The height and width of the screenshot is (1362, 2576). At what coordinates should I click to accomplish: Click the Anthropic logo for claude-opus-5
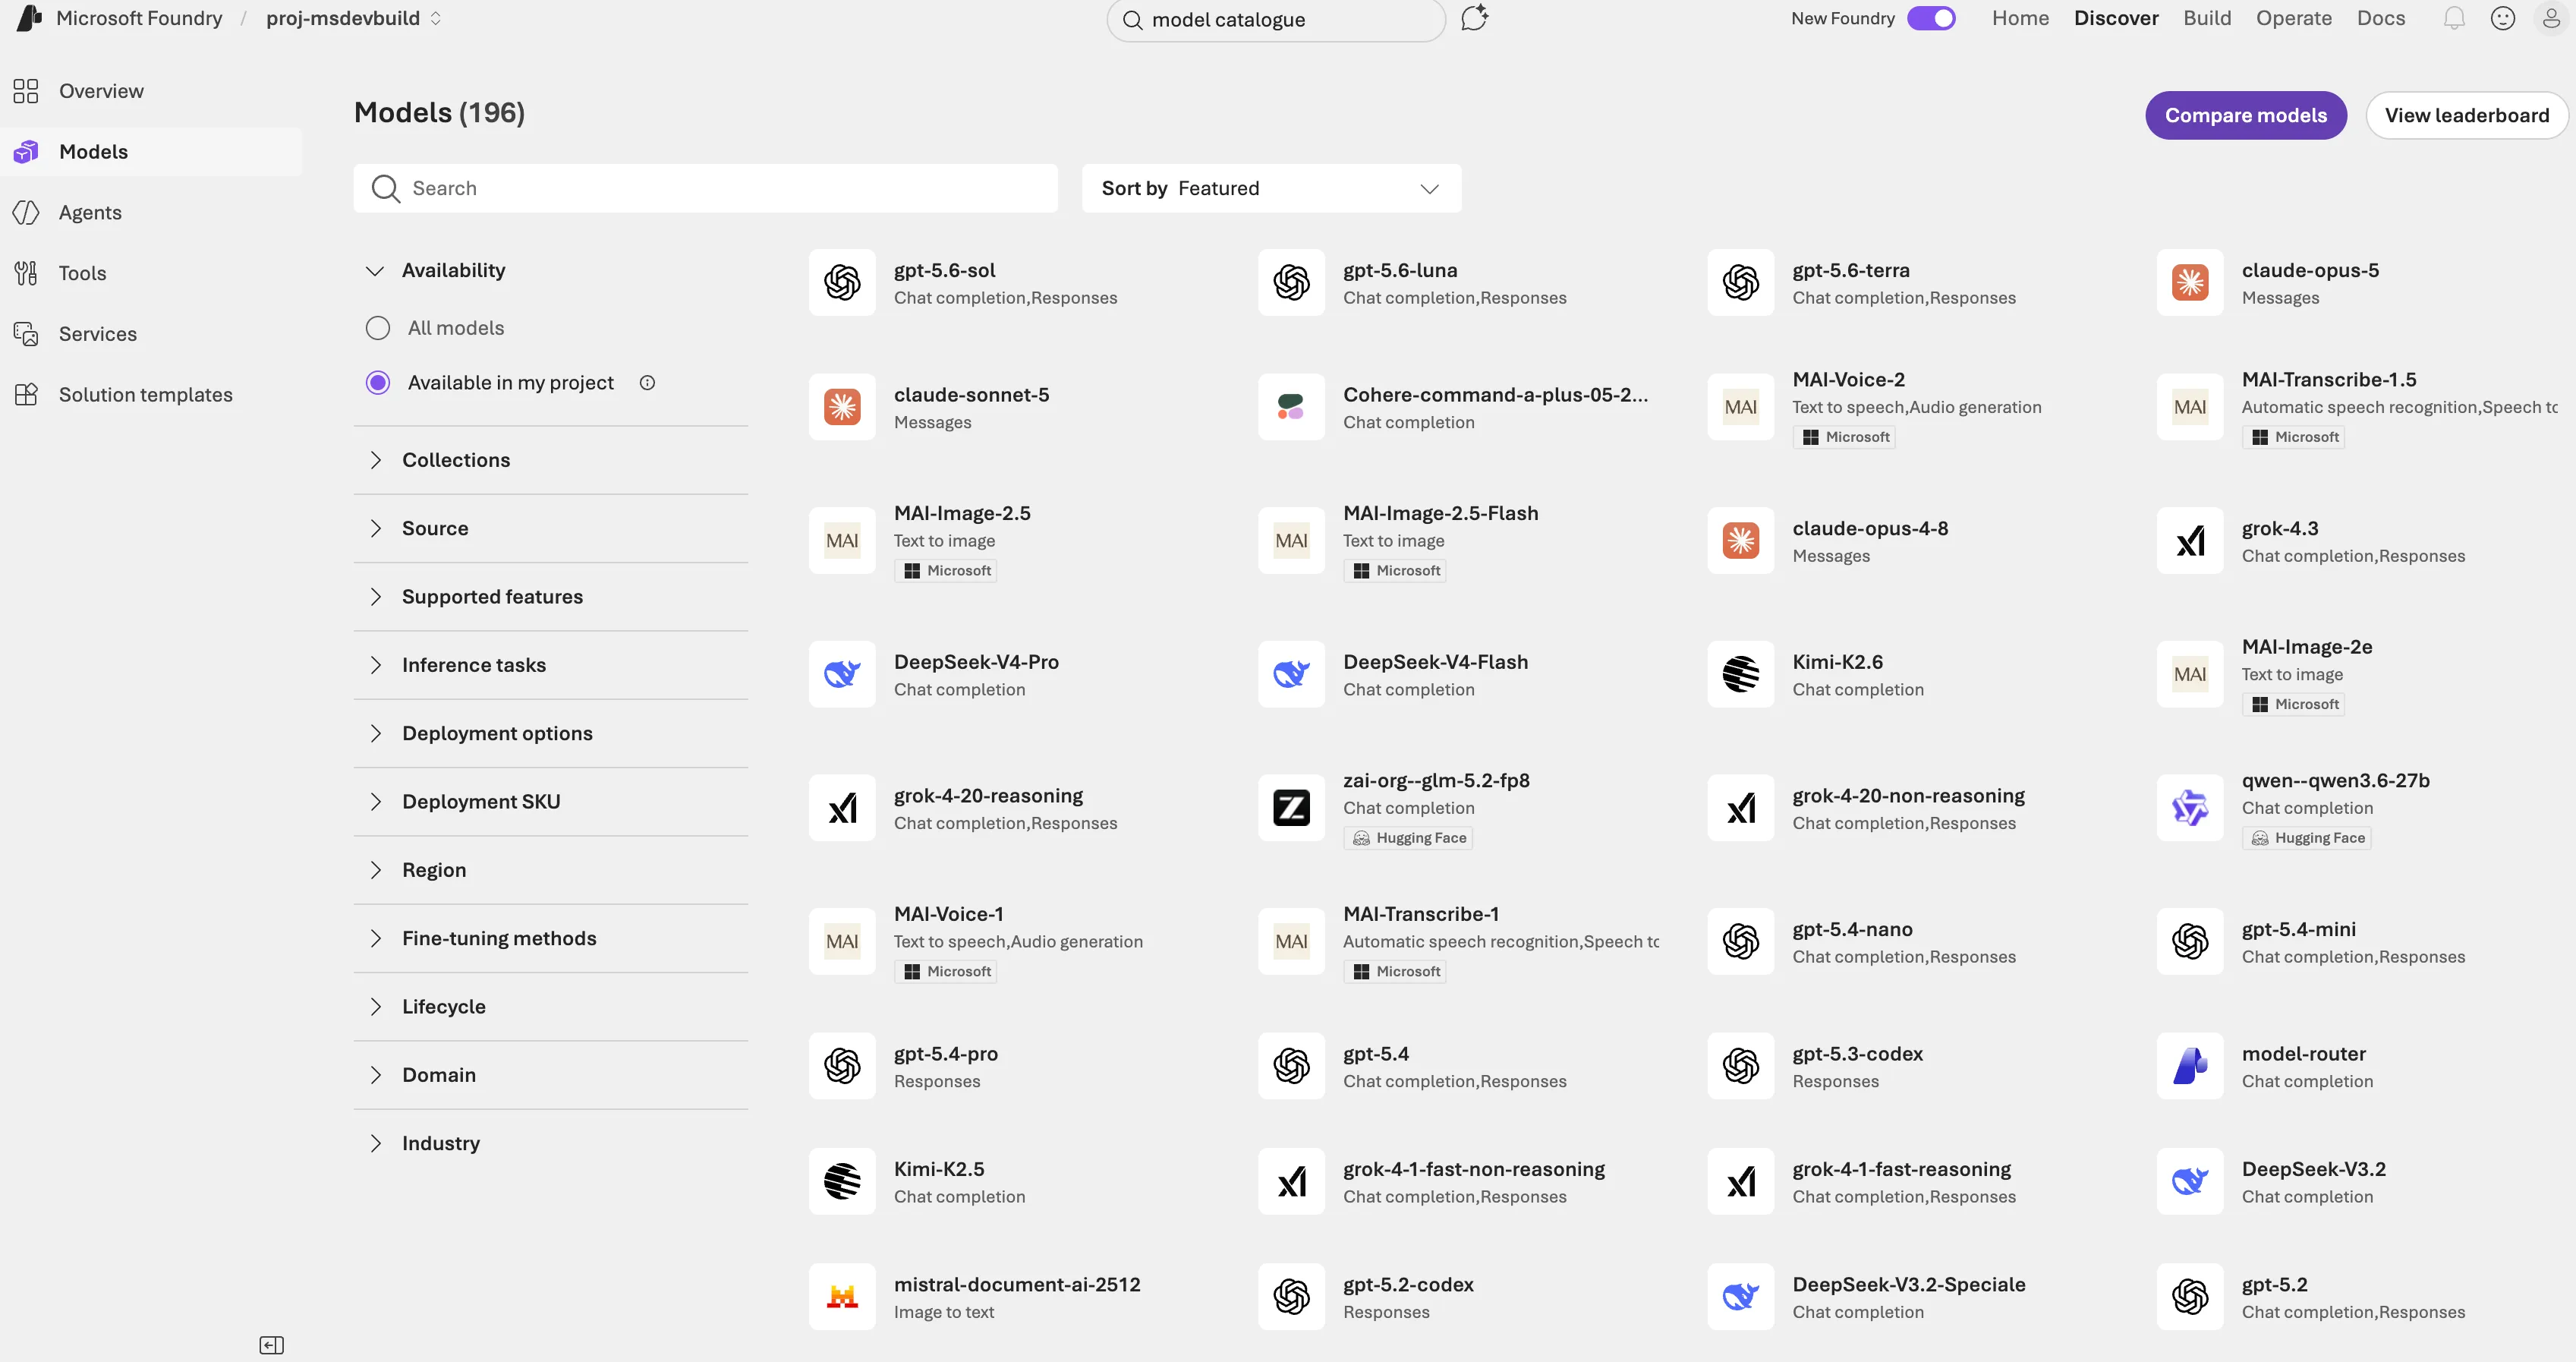[2190, 283]
